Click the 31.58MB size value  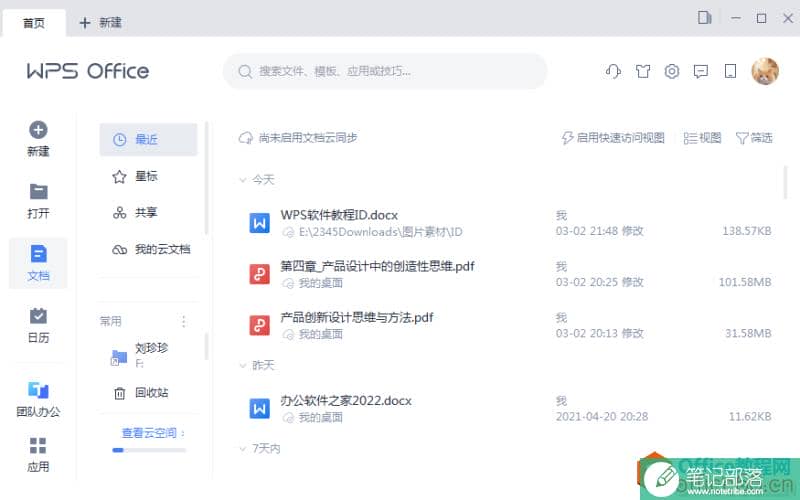point(748,333)
